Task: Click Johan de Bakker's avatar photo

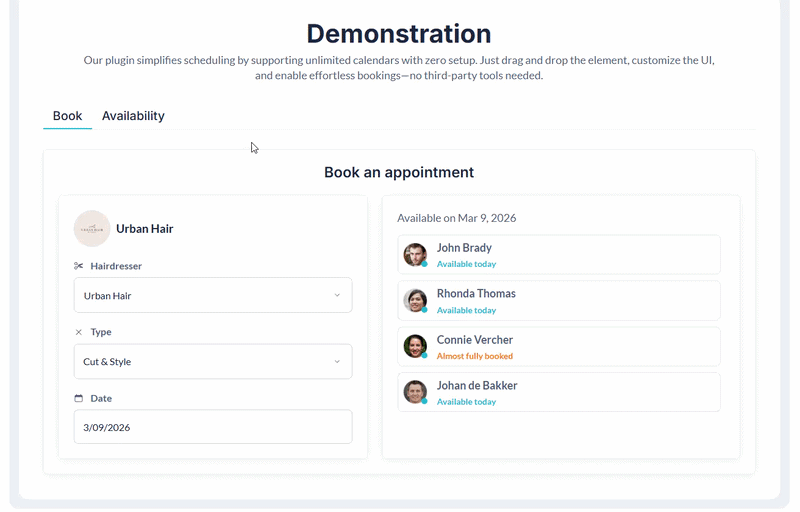Action: tap(415, 392)
